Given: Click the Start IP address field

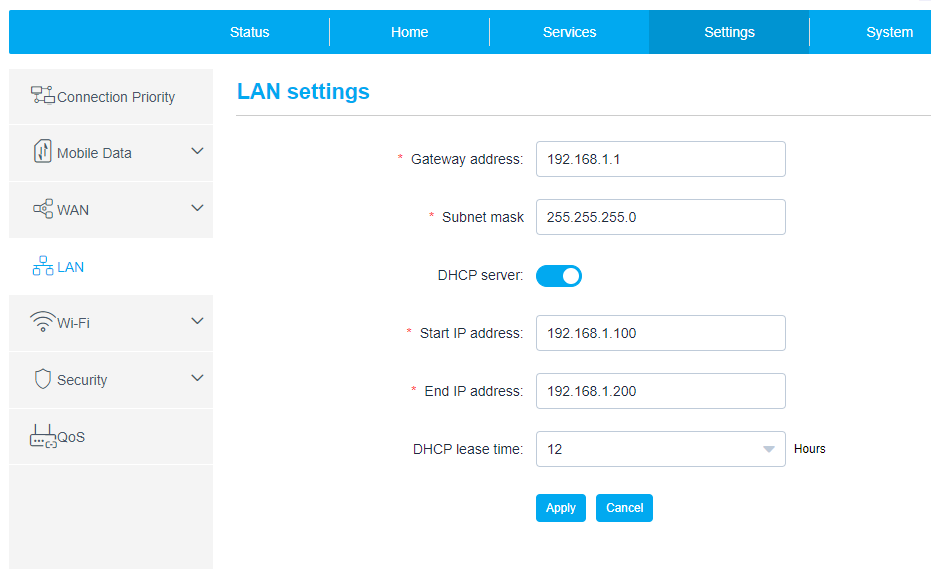Looking at the screenshot, I should (x=660, y=333).
